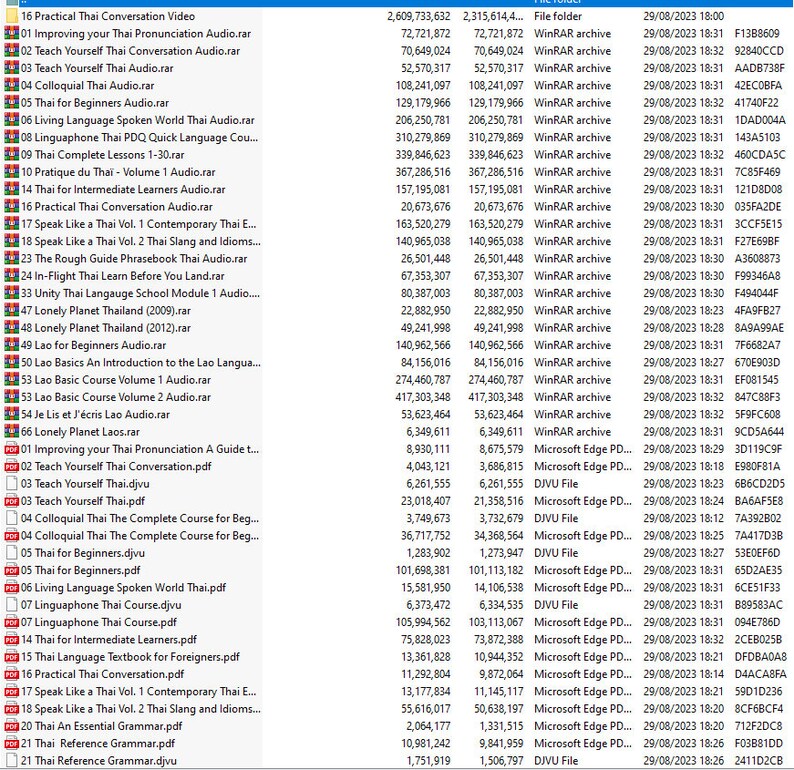Select '01 Improving your Thai Pronunciation A Guide t...' PDF name
Screen dimensions: 794x770
[140, 449]
